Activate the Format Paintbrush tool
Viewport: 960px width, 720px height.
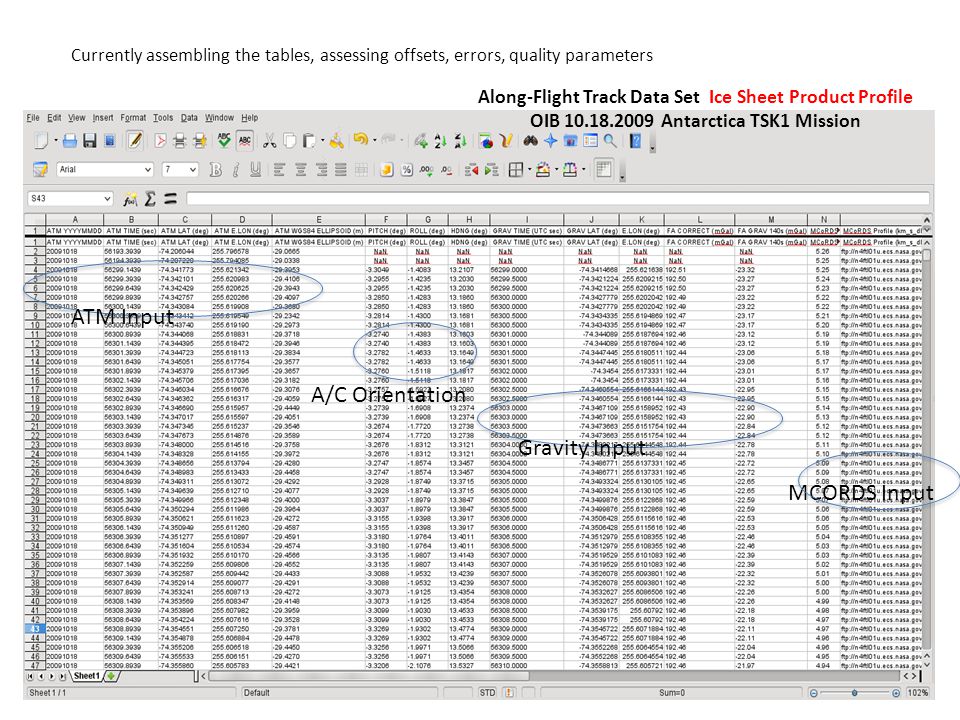tap(336, 141)
